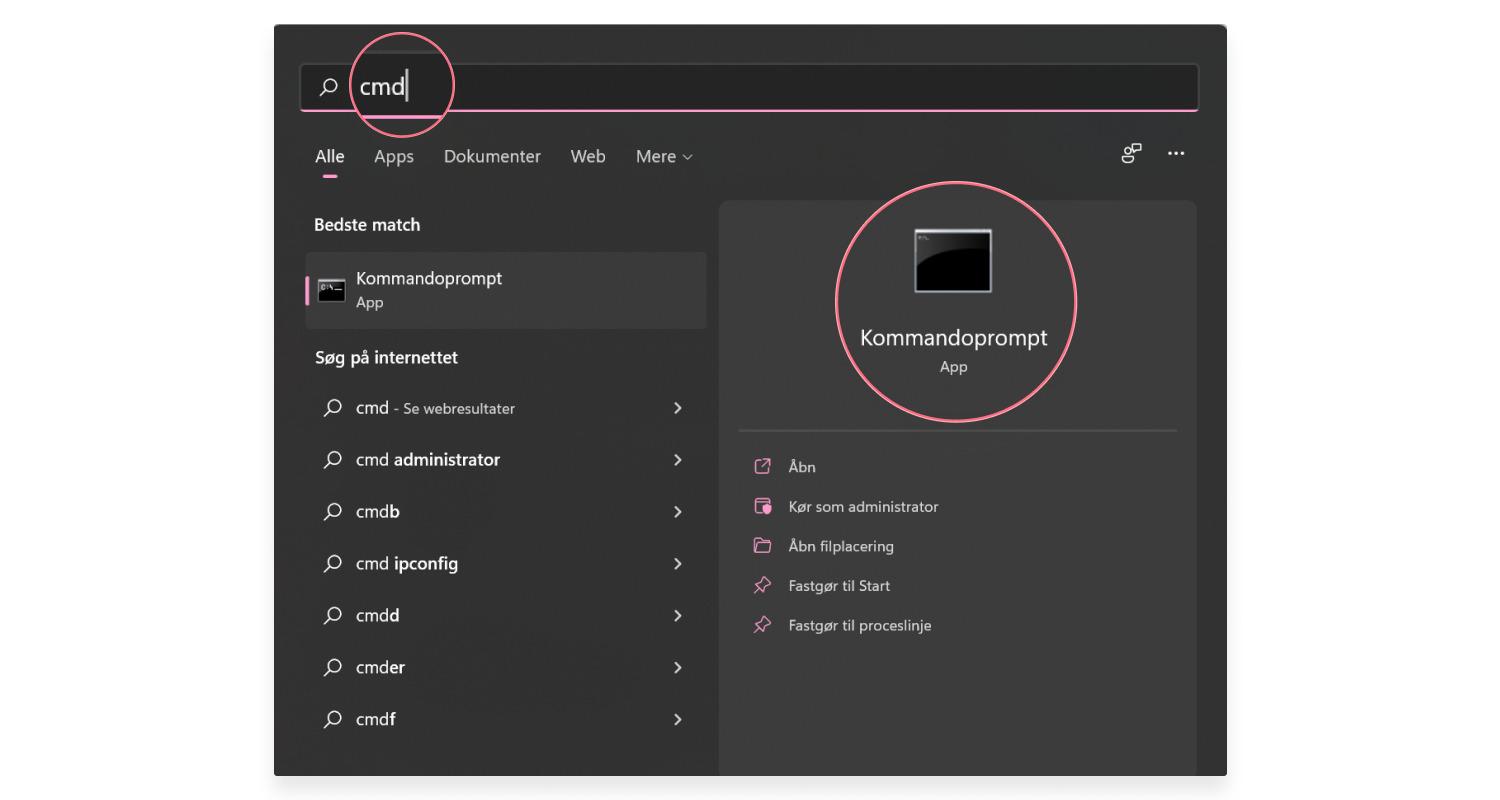The image size is (1500, 800).
Task: Choose Åbn filplacering
Action: pos(841,546)
